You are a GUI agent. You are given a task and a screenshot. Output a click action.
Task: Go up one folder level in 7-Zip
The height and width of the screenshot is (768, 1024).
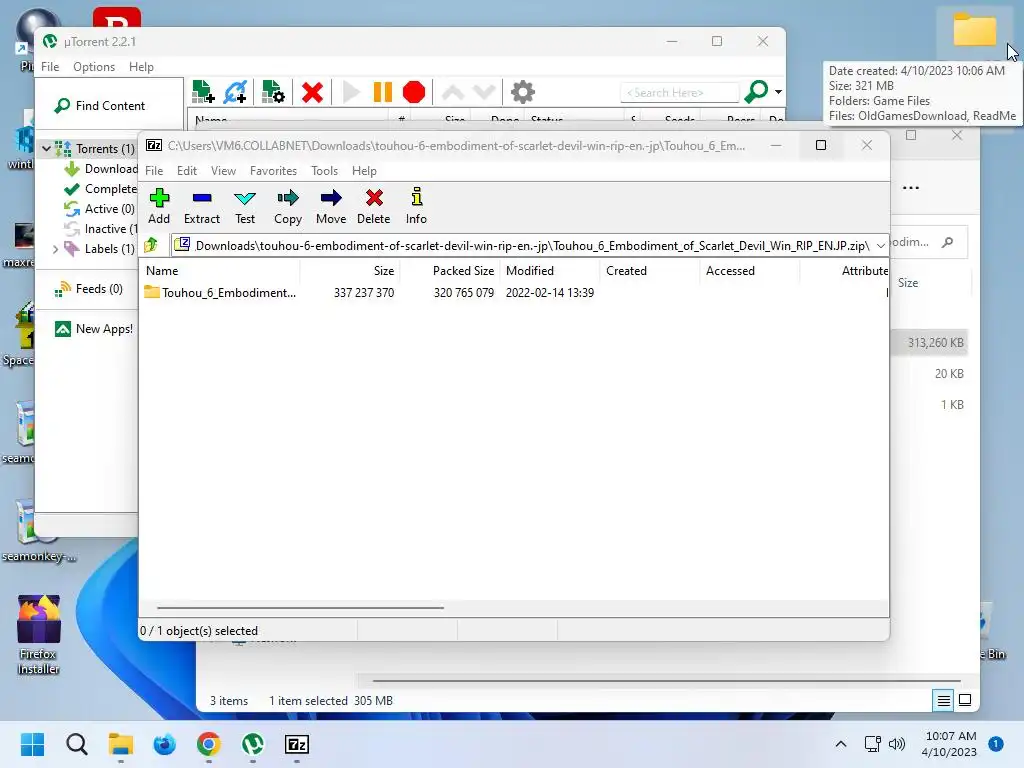(152, 245)
